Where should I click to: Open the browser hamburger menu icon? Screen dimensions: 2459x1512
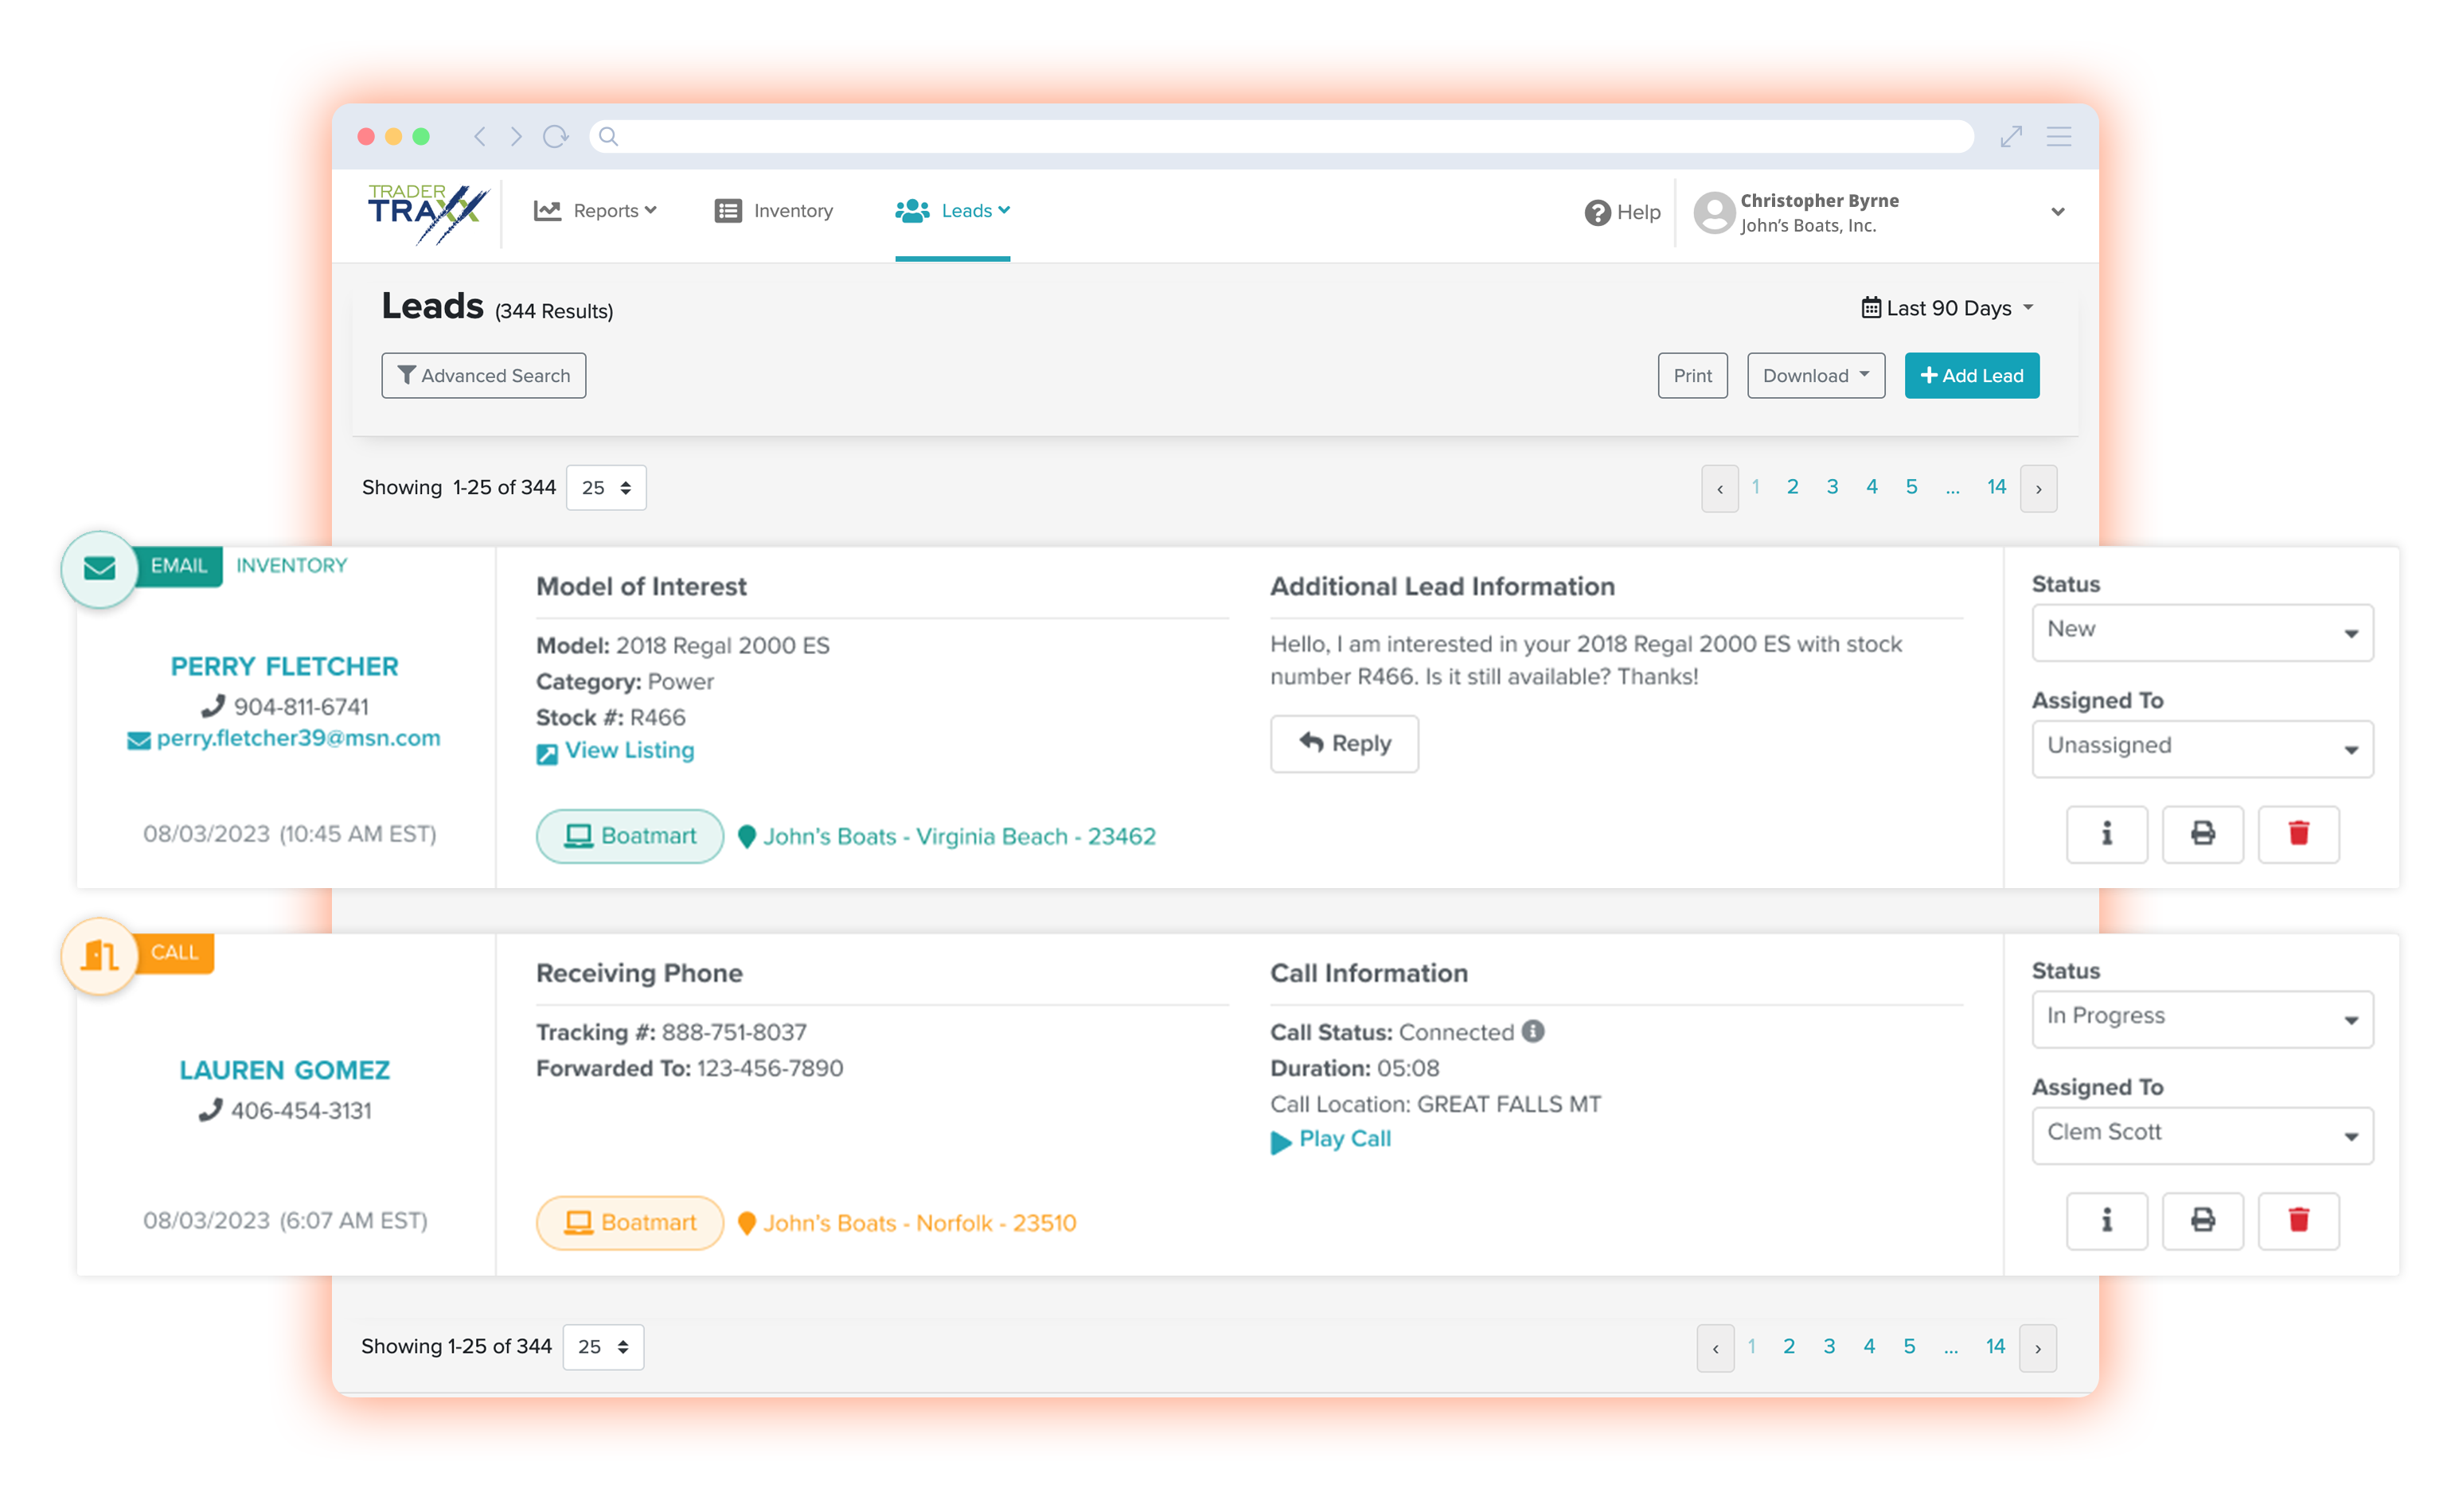click(2058, 136)
